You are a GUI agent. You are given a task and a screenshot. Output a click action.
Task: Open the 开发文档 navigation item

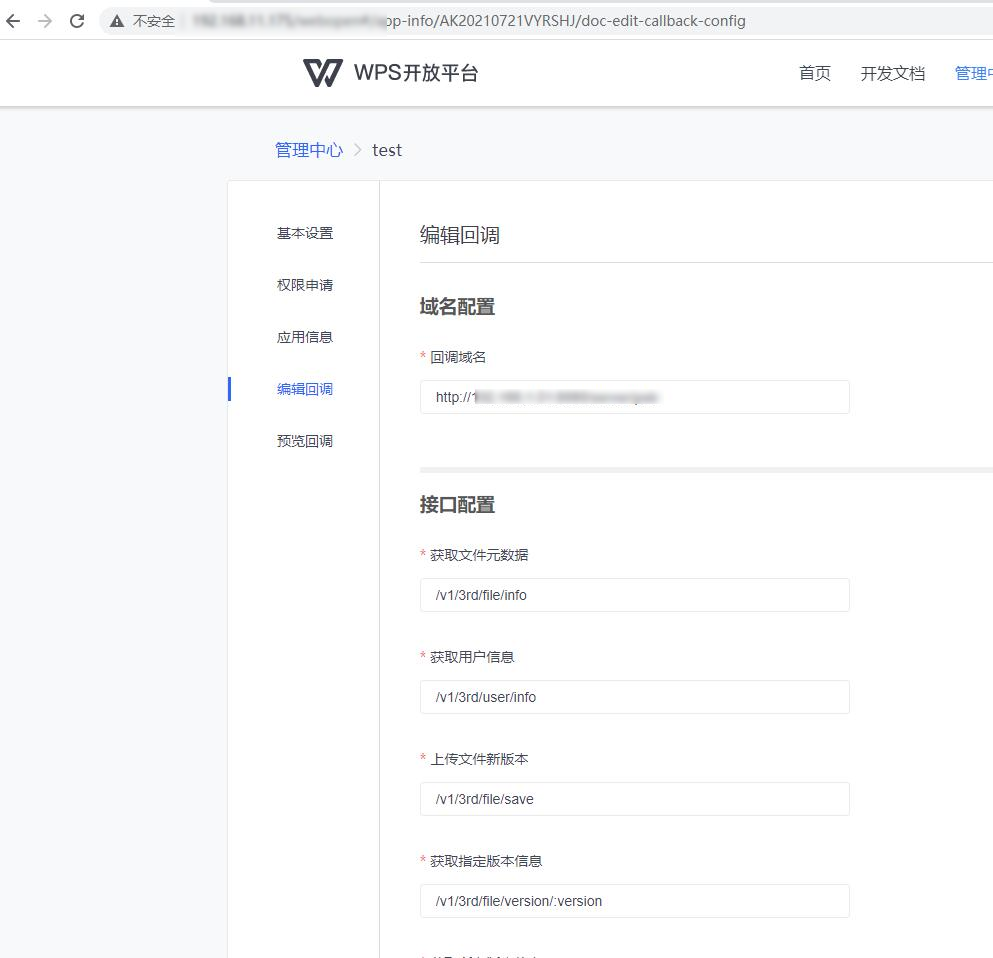[893, 73]
